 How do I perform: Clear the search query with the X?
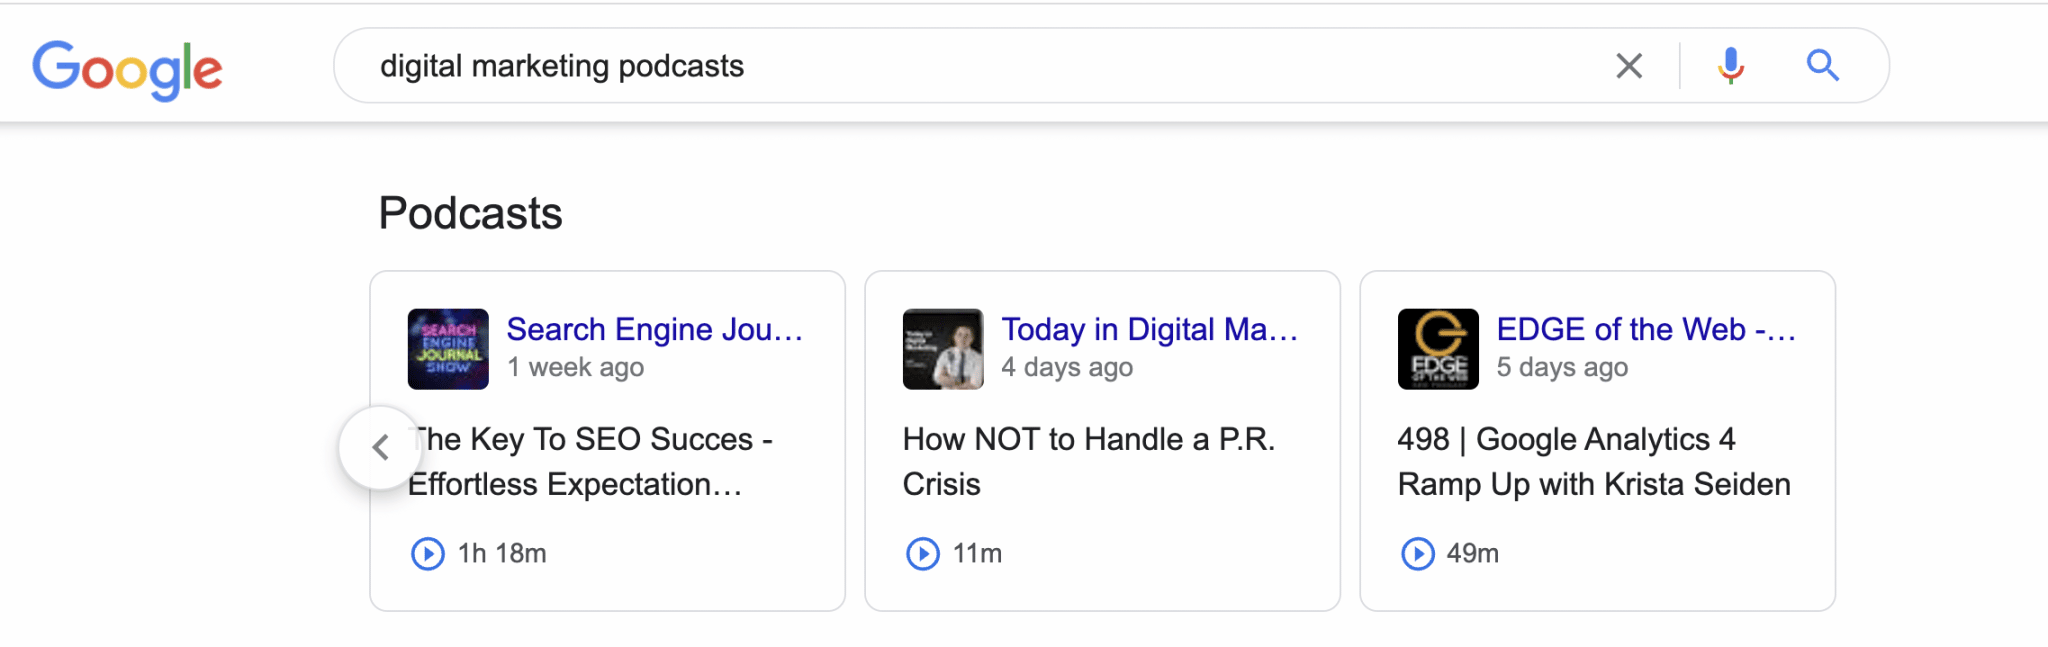point(1629,66)
